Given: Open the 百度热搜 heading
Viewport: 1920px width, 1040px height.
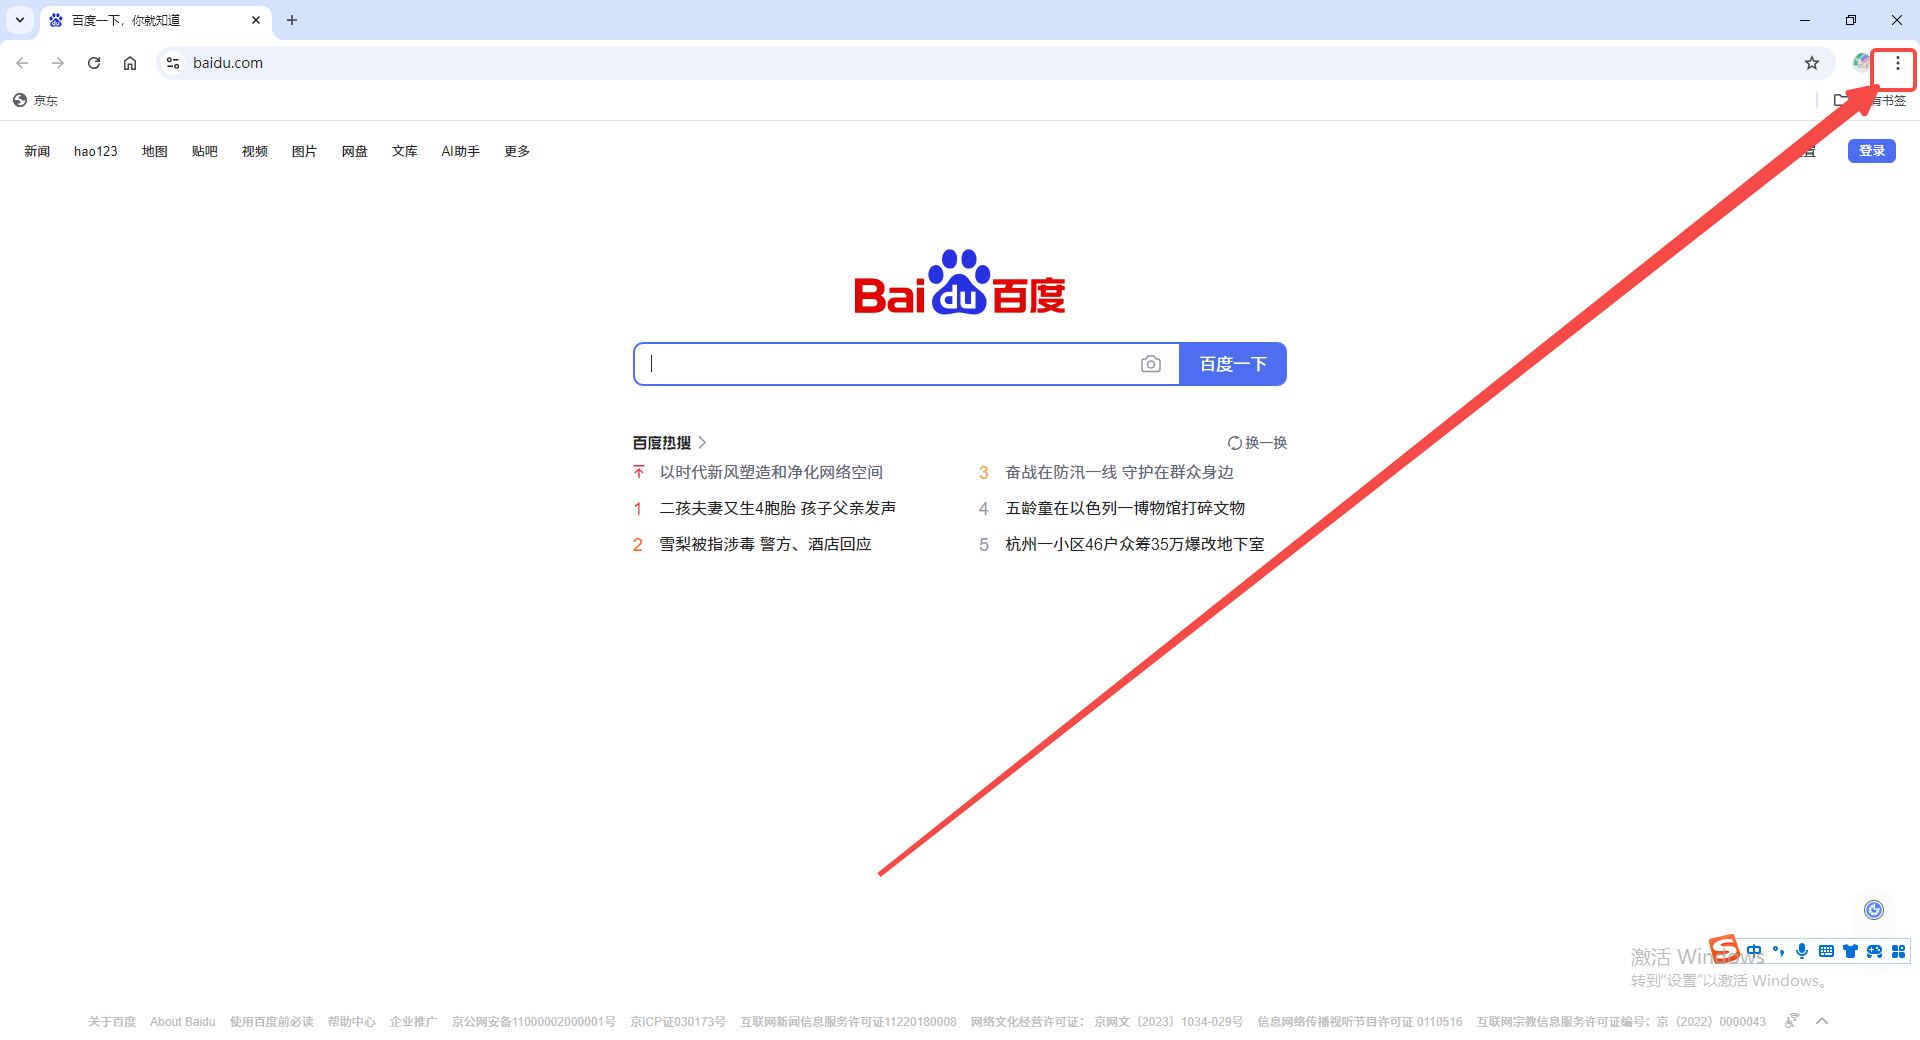Looking at the screenshot, I should coord(662,442).
